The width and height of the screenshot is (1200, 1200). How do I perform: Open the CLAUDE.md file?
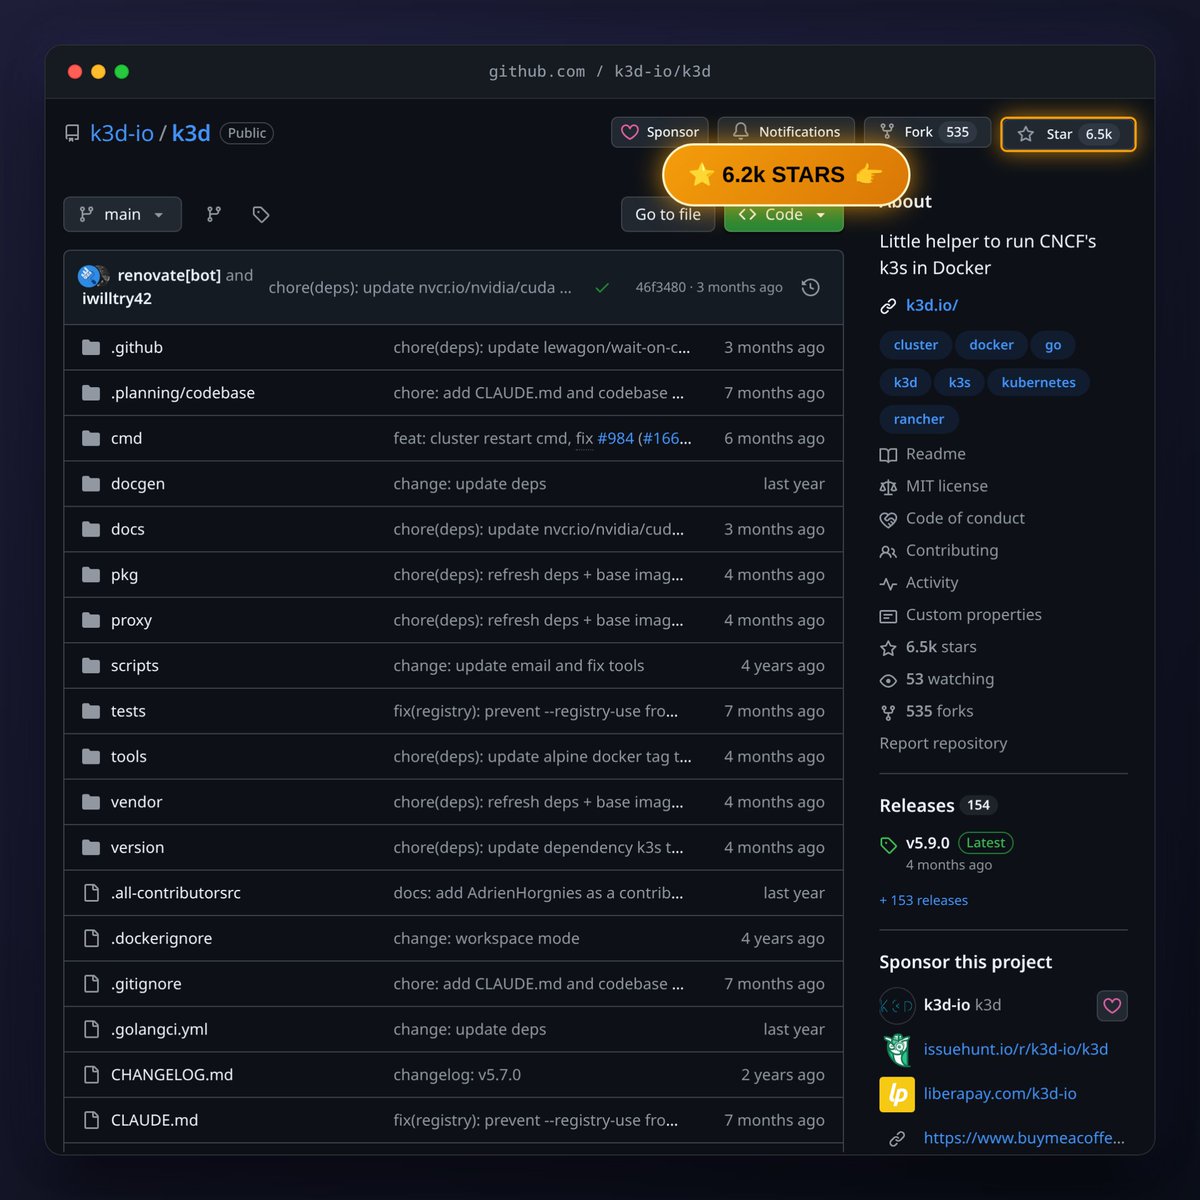(154, 1120)
